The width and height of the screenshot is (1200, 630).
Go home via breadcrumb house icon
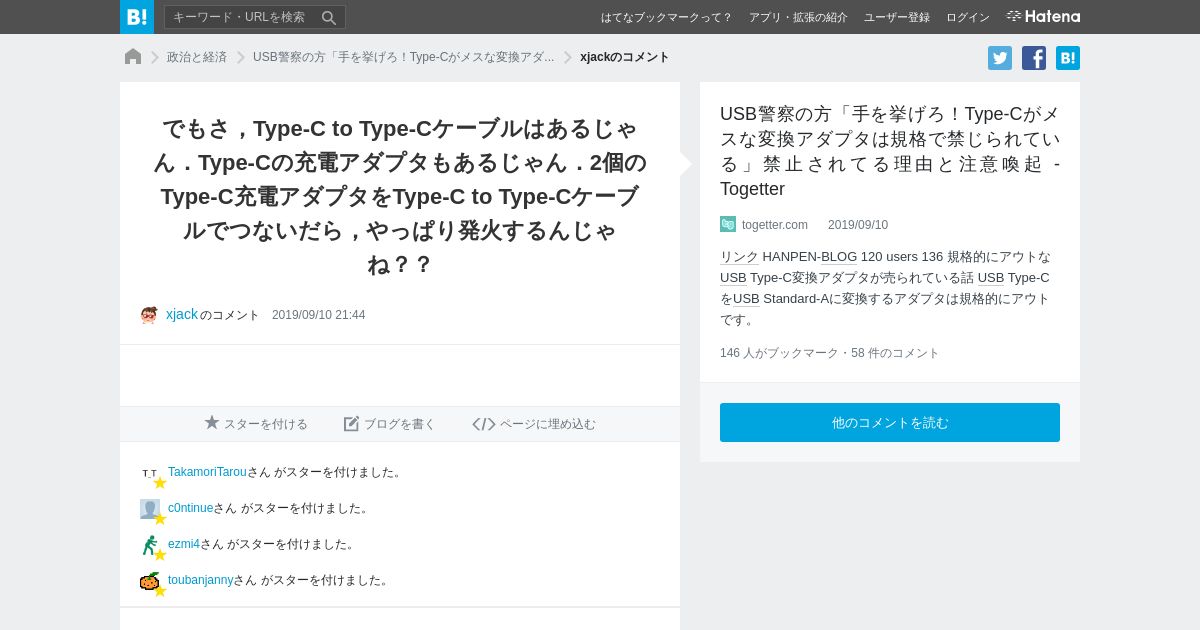[x=133, y=57]
